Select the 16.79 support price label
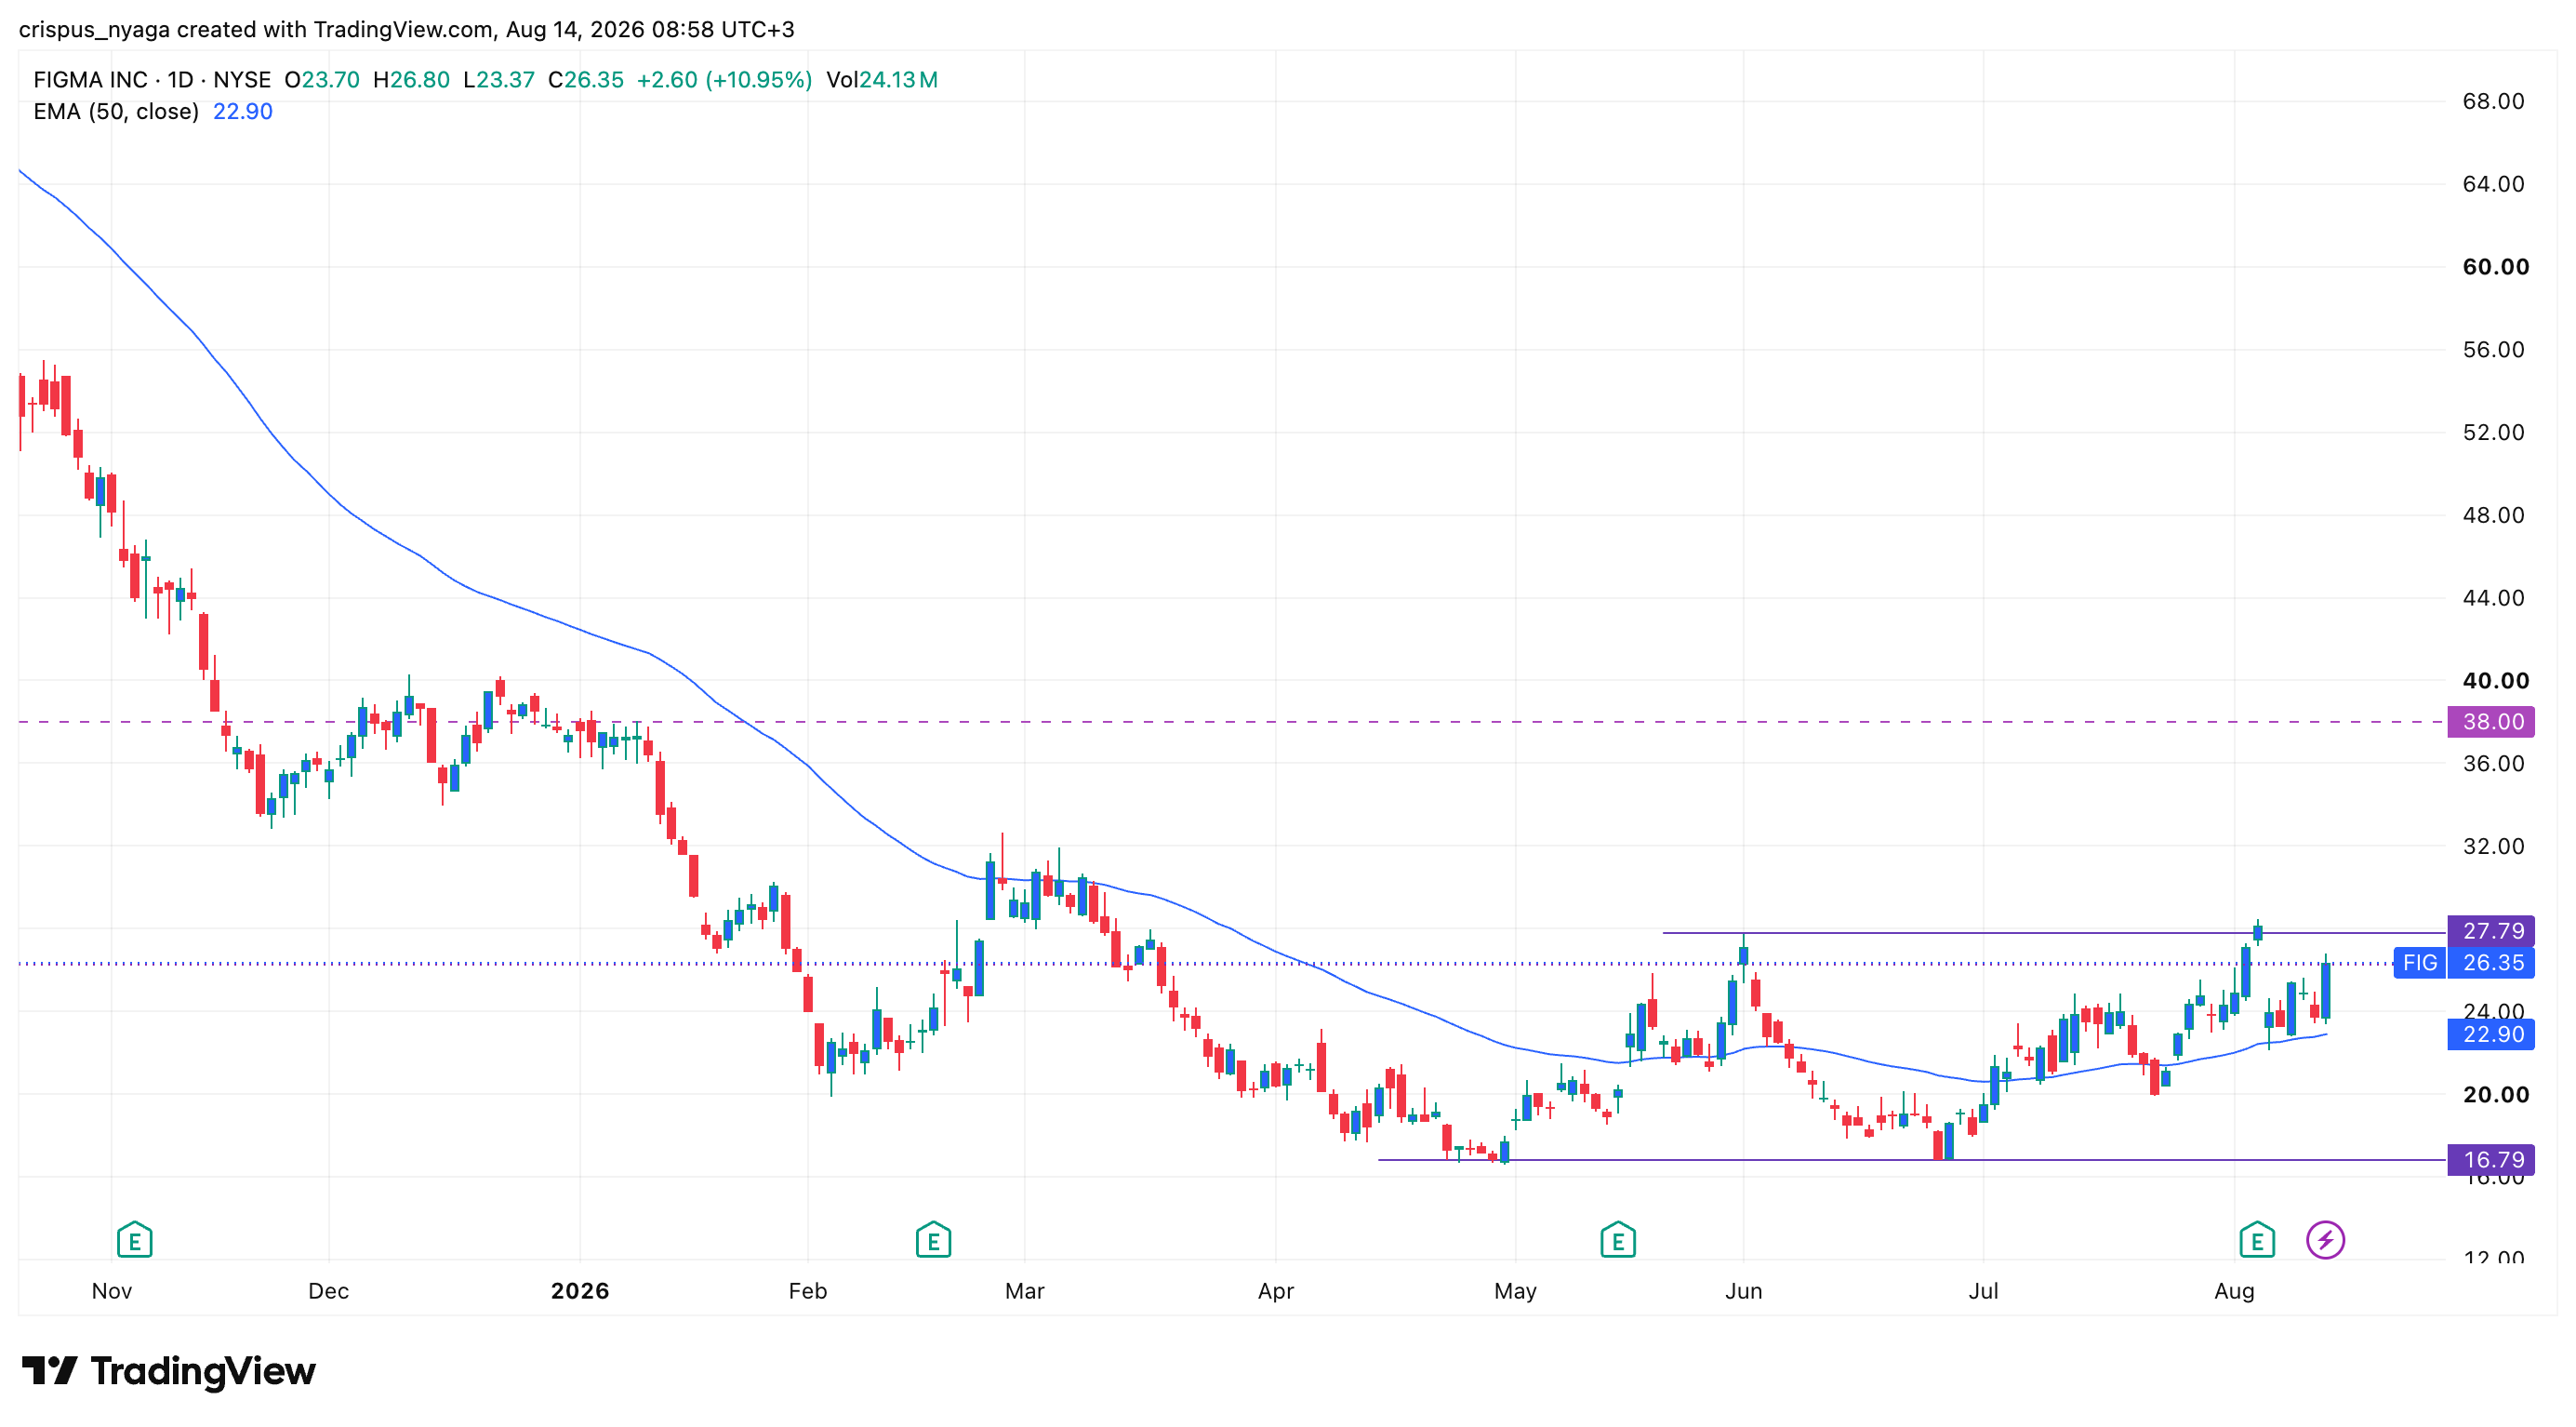The height and width of the screenshot is (1427, 2576). (x=2491, y=1160)
